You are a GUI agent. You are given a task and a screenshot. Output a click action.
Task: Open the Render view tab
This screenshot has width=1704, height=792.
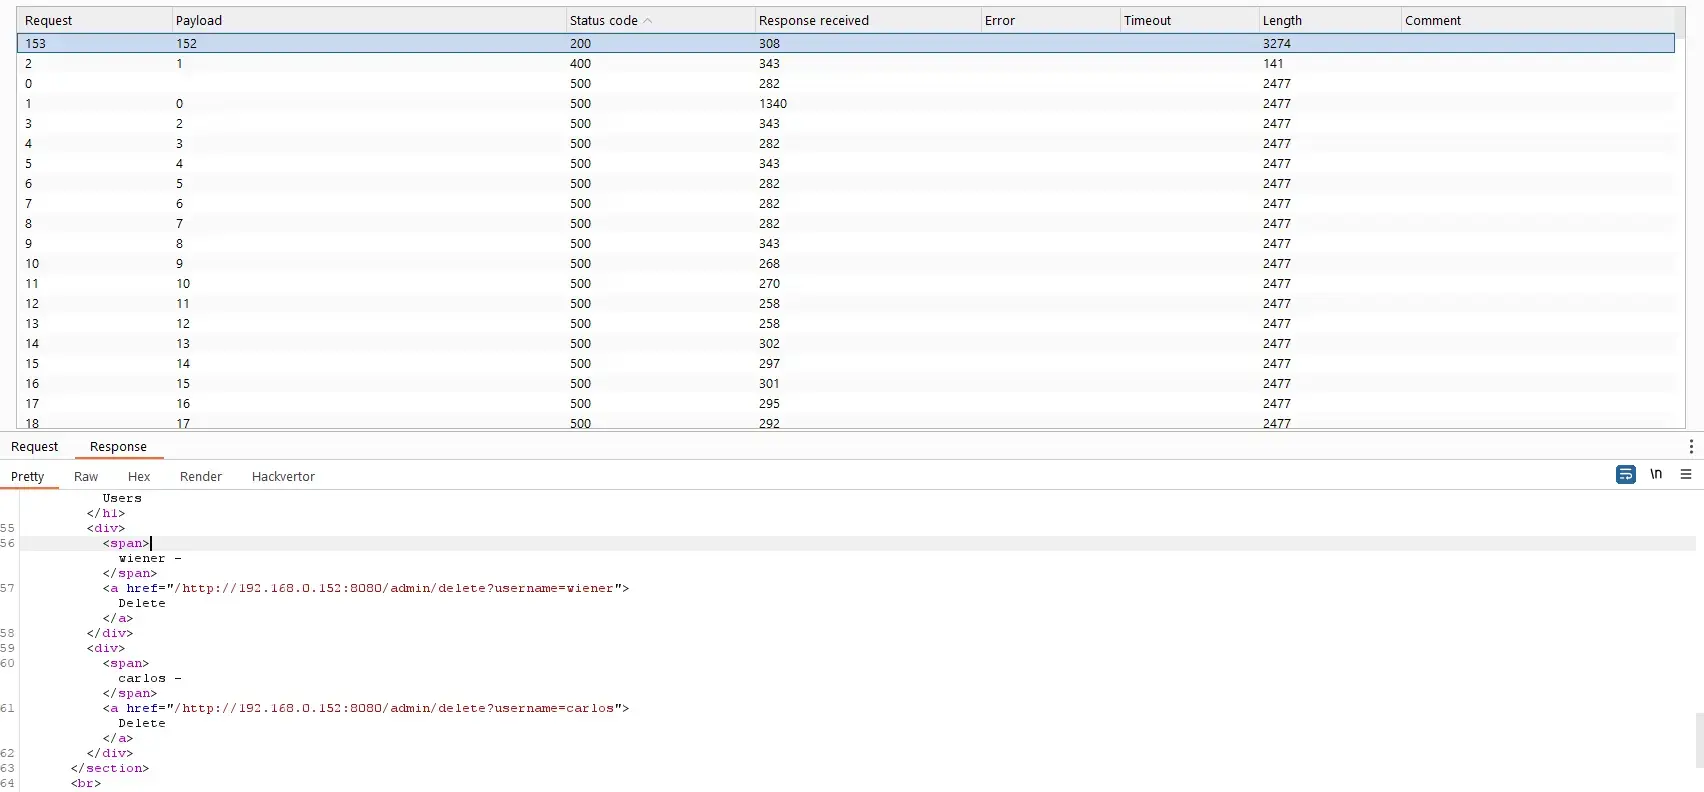coord(201,477)
